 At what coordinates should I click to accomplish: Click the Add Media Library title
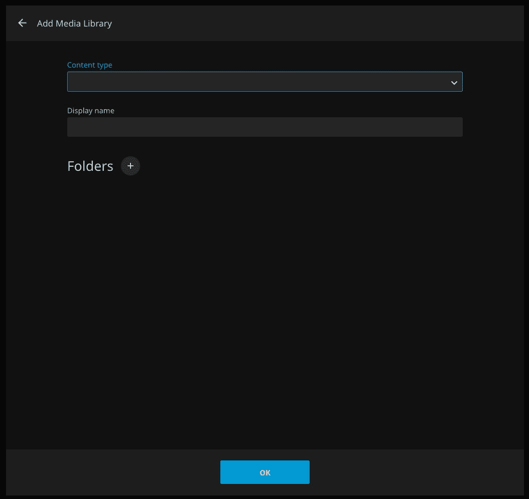click(74, 24)
